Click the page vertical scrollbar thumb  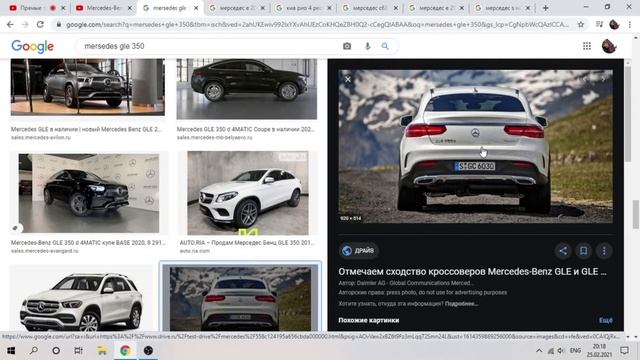[636, 214]
